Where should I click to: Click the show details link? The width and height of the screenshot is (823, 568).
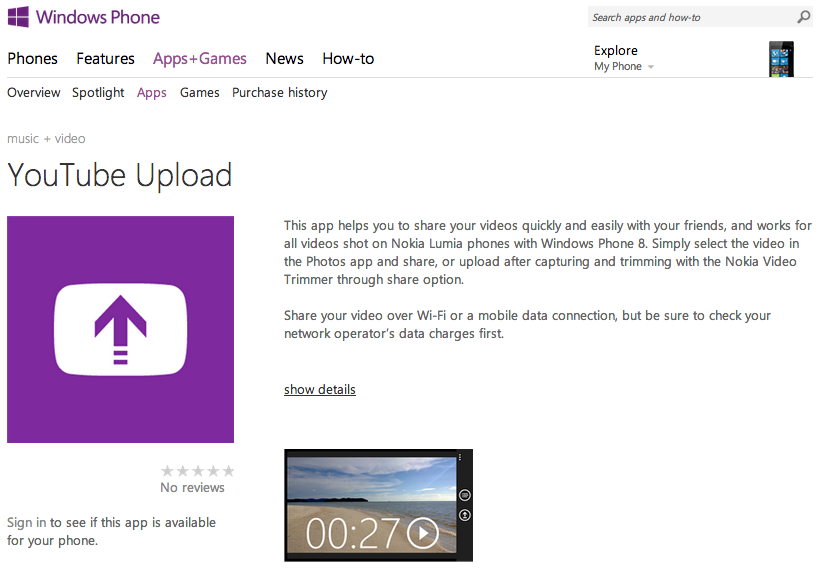tap(320, 390)
